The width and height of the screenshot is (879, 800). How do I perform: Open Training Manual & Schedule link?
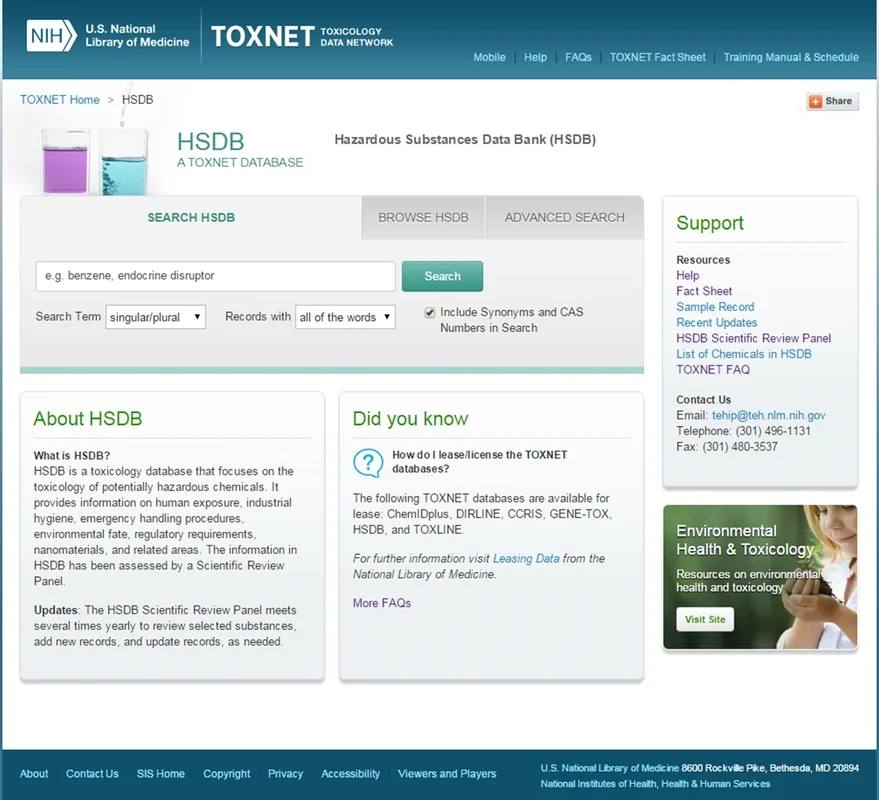point(791,57)
